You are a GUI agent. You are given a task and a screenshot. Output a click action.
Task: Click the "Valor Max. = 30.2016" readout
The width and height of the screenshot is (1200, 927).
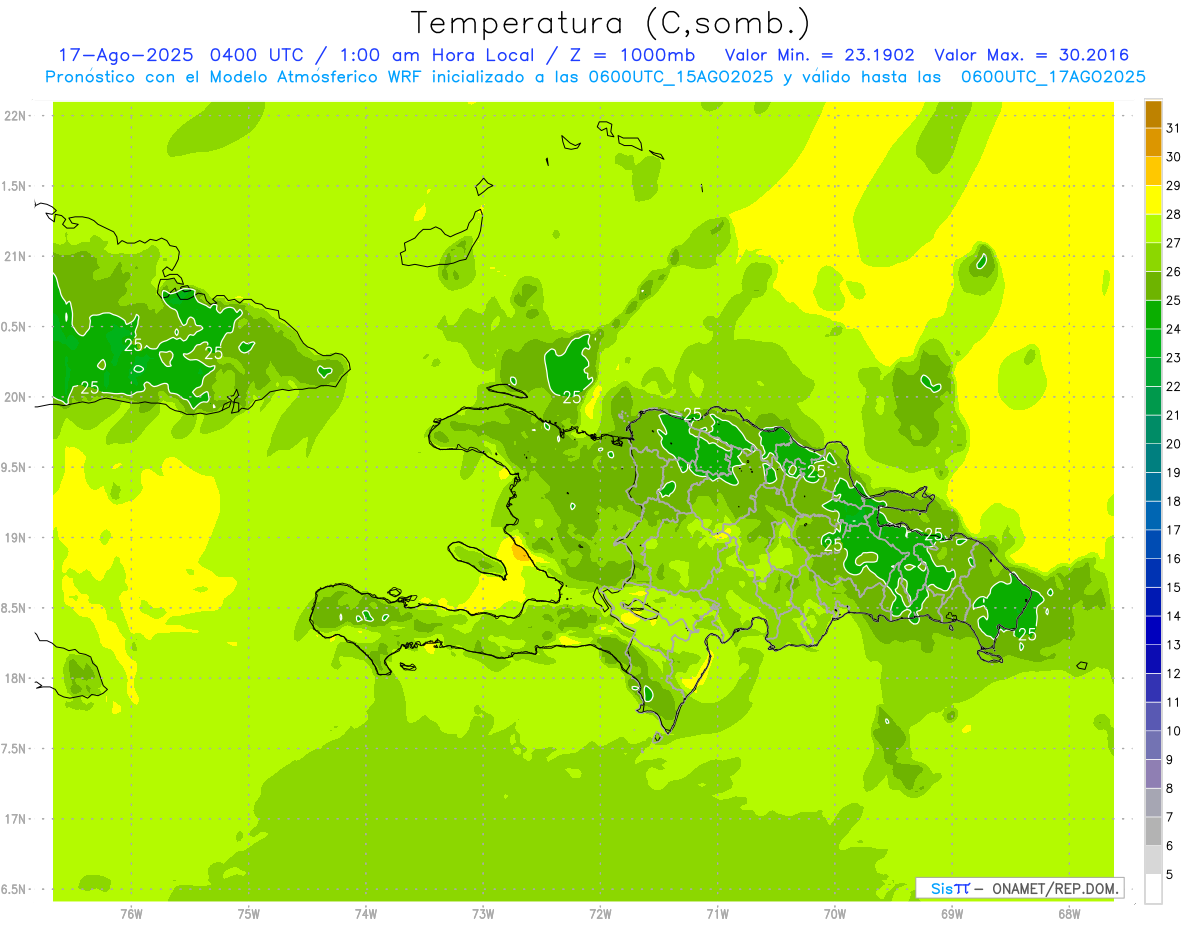1032,55
